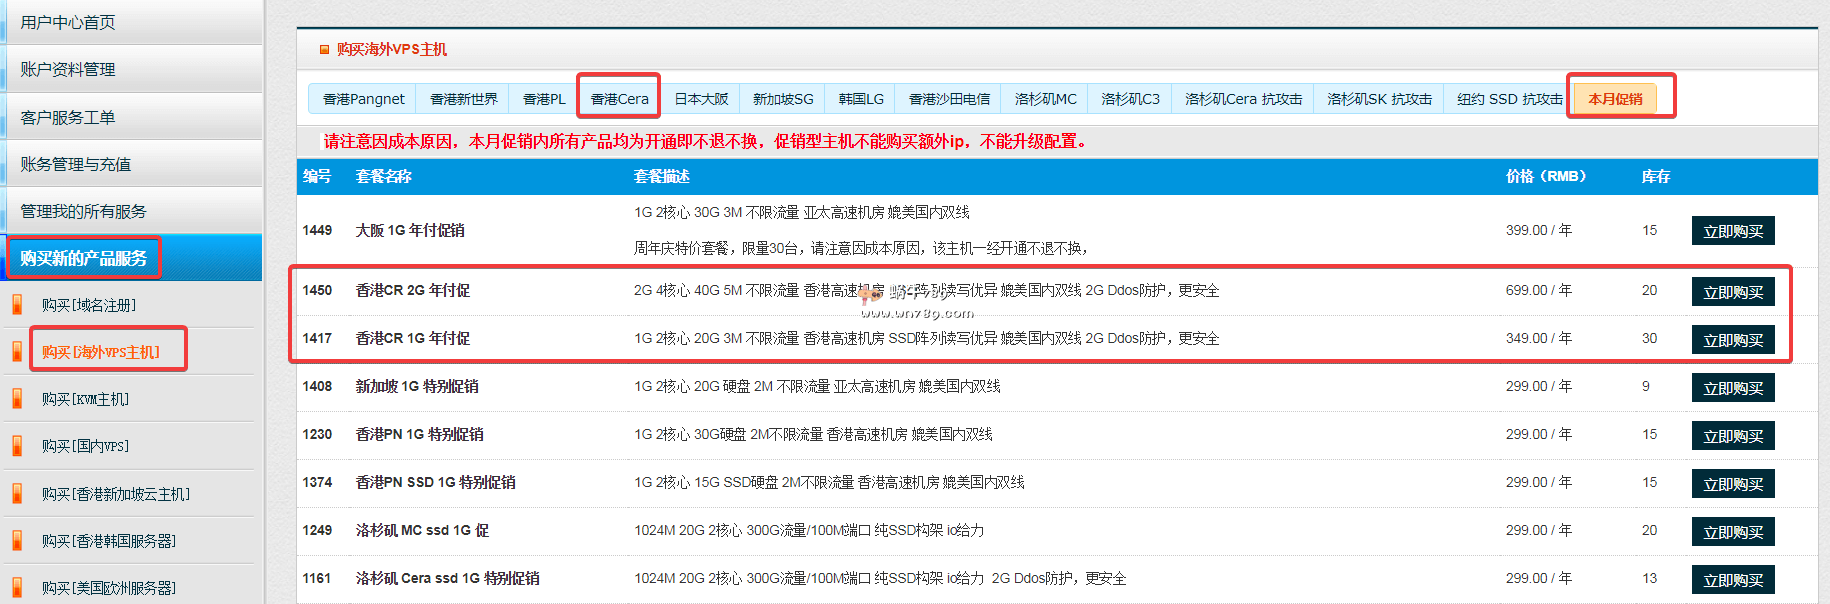Select the 纽约 SSD 抗攻击 tab
The height and width of the screenshot is (604, 1830).
(x=1509, y=99)
